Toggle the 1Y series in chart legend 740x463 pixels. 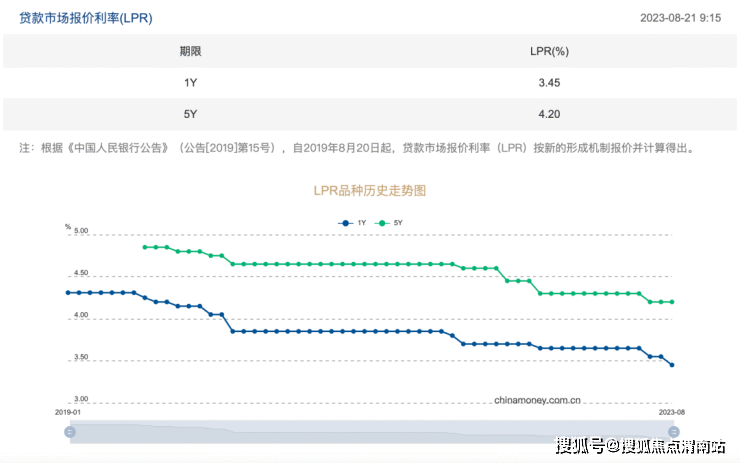click(x=361, y=222)
